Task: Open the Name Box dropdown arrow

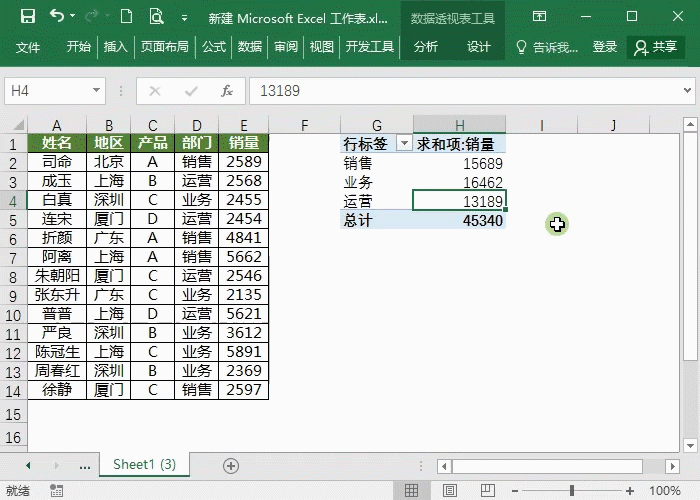Action: click(96, 91)
